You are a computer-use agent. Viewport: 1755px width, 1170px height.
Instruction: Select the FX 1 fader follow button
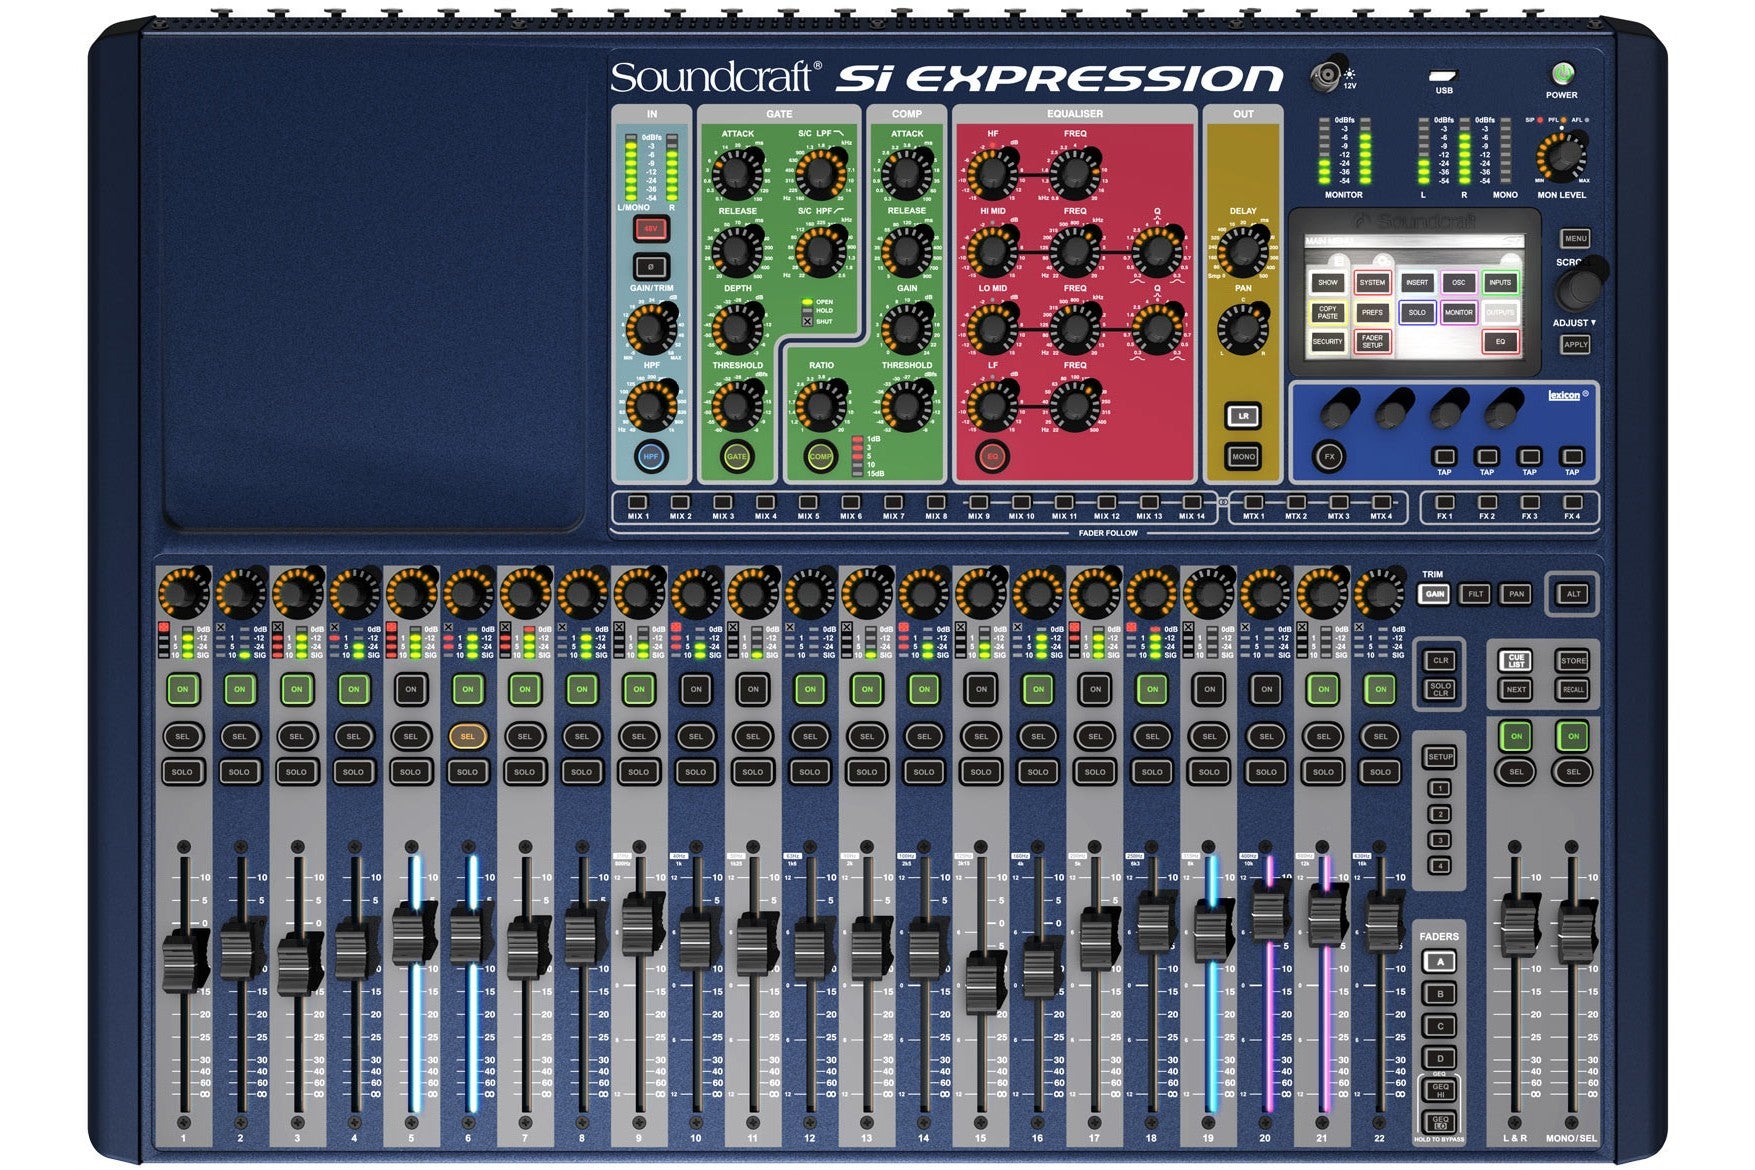1445,503
